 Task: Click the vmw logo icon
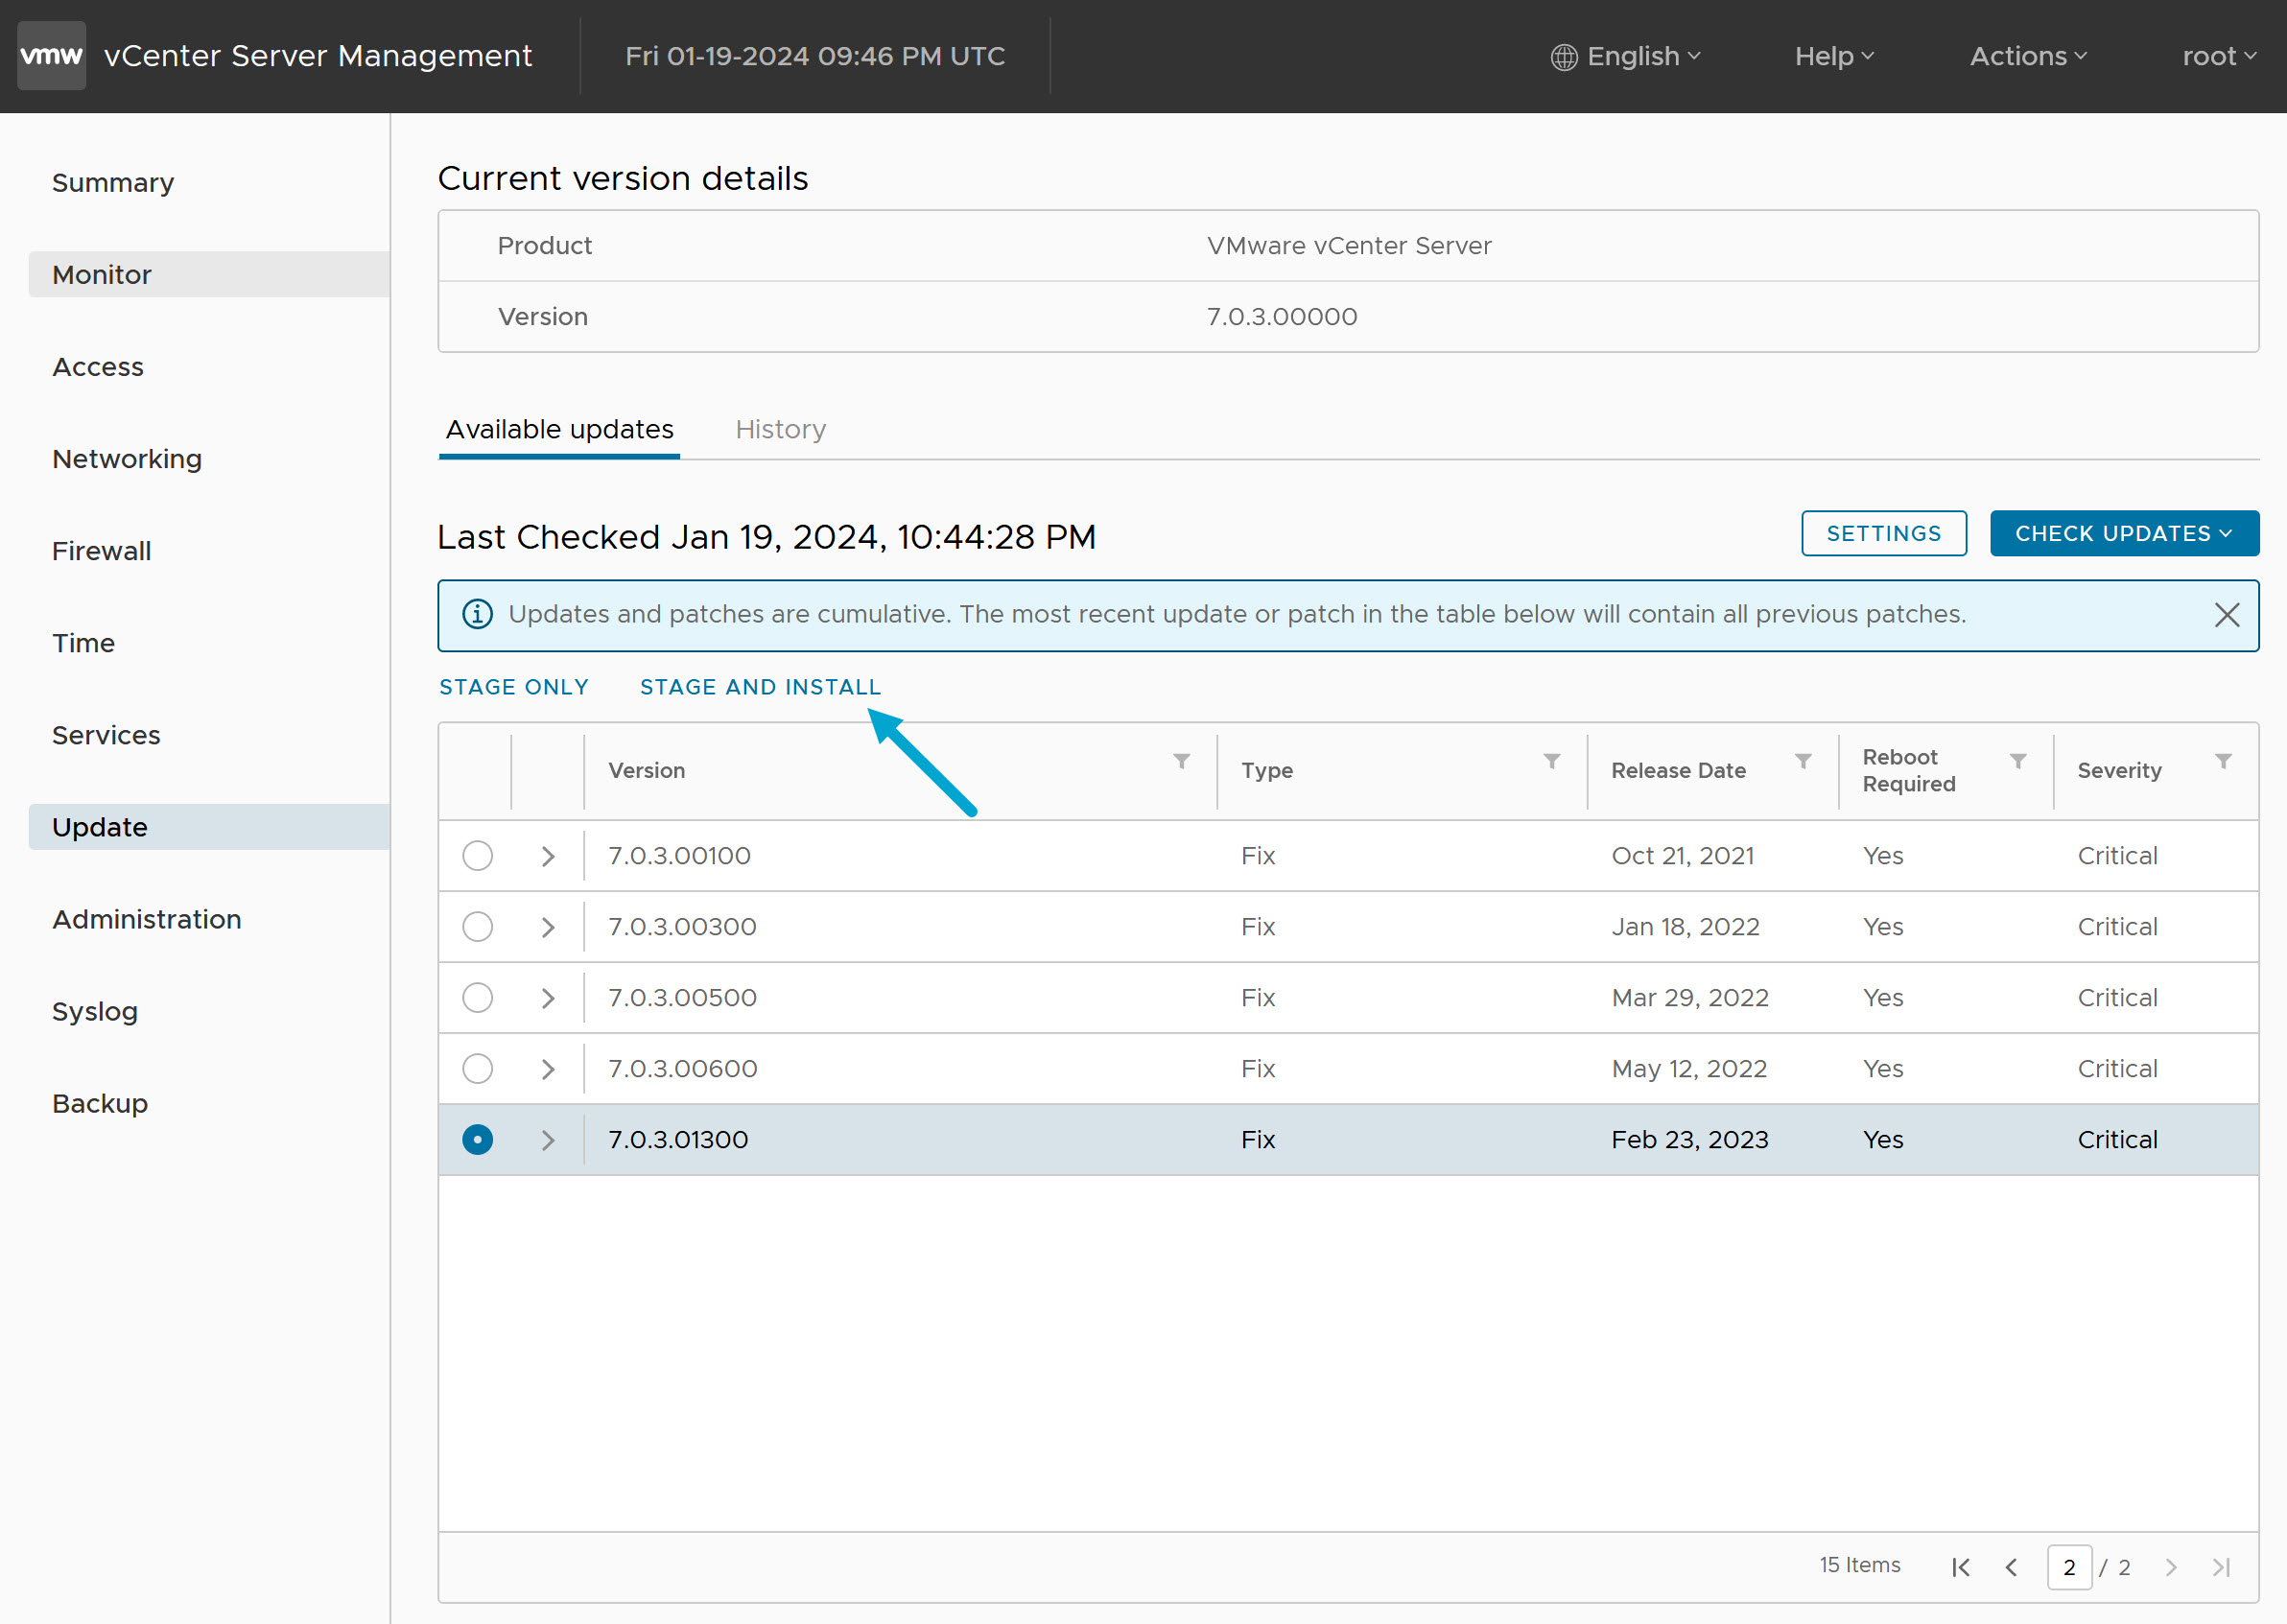click(51, 55)
